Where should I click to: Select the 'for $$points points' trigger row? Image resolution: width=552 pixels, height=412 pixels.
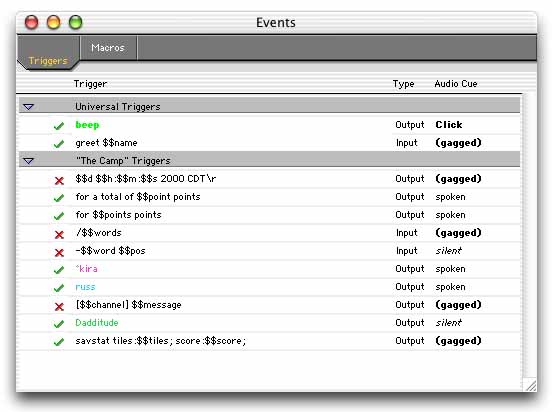(270, 215)
